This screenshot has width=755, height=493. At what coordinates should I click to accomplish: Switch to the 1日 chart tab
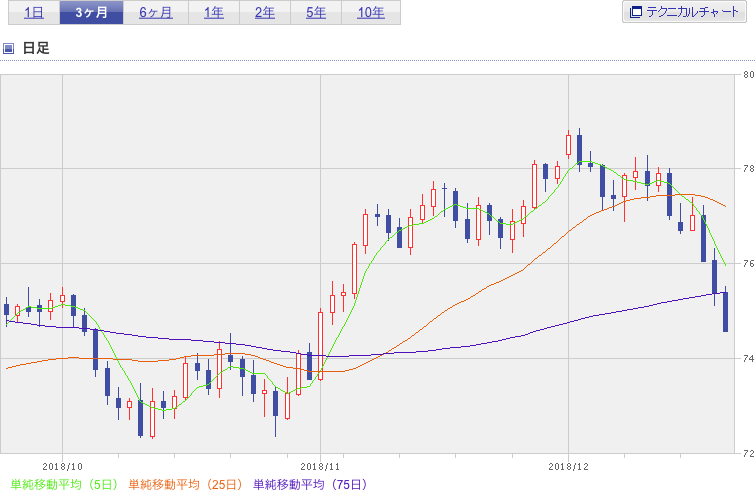34,13
